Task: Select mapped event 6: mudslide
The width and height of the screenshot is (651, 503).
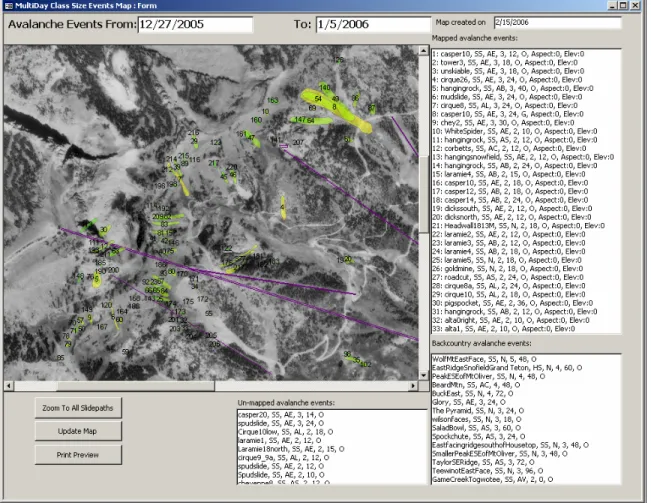Action: coord(507,97)
